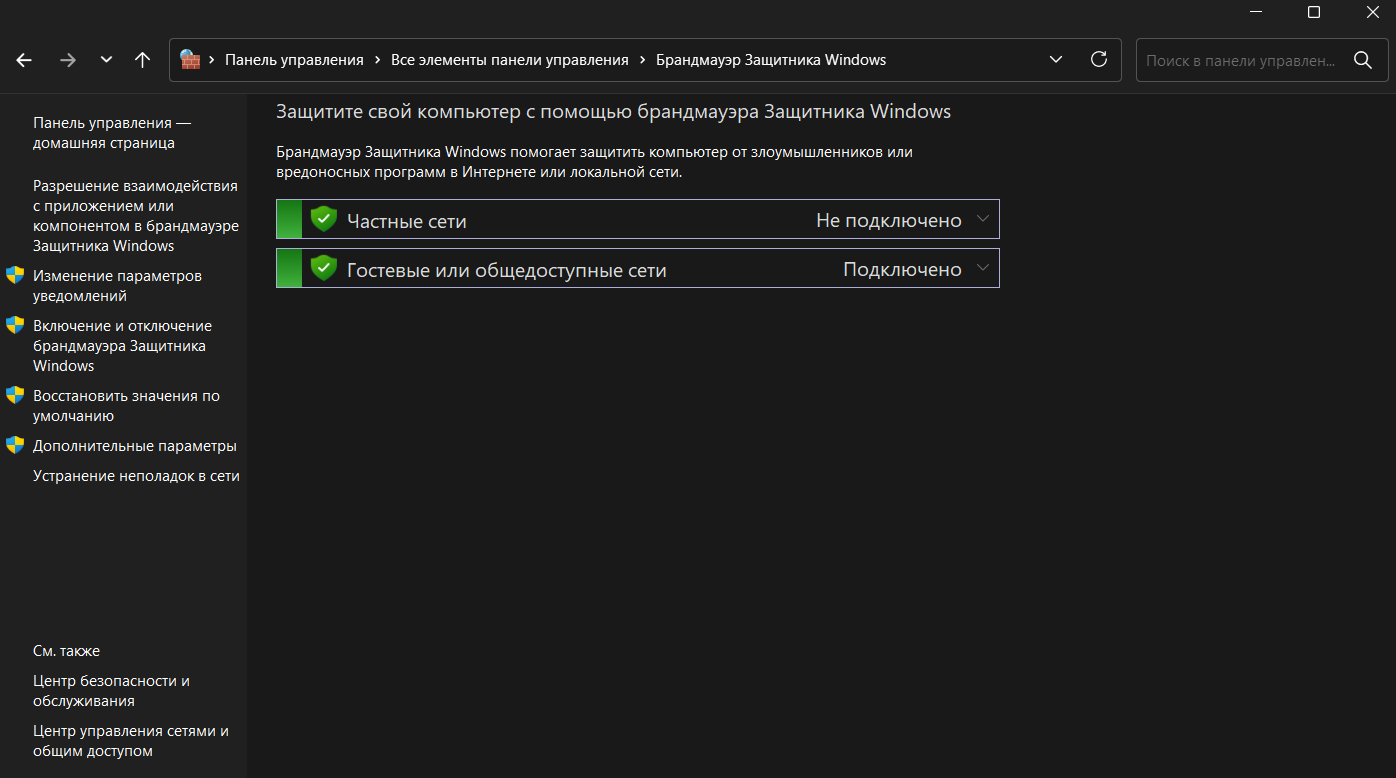Expand the Гостевые или общедоступные сети section
1396x778 pixels.
983,268
